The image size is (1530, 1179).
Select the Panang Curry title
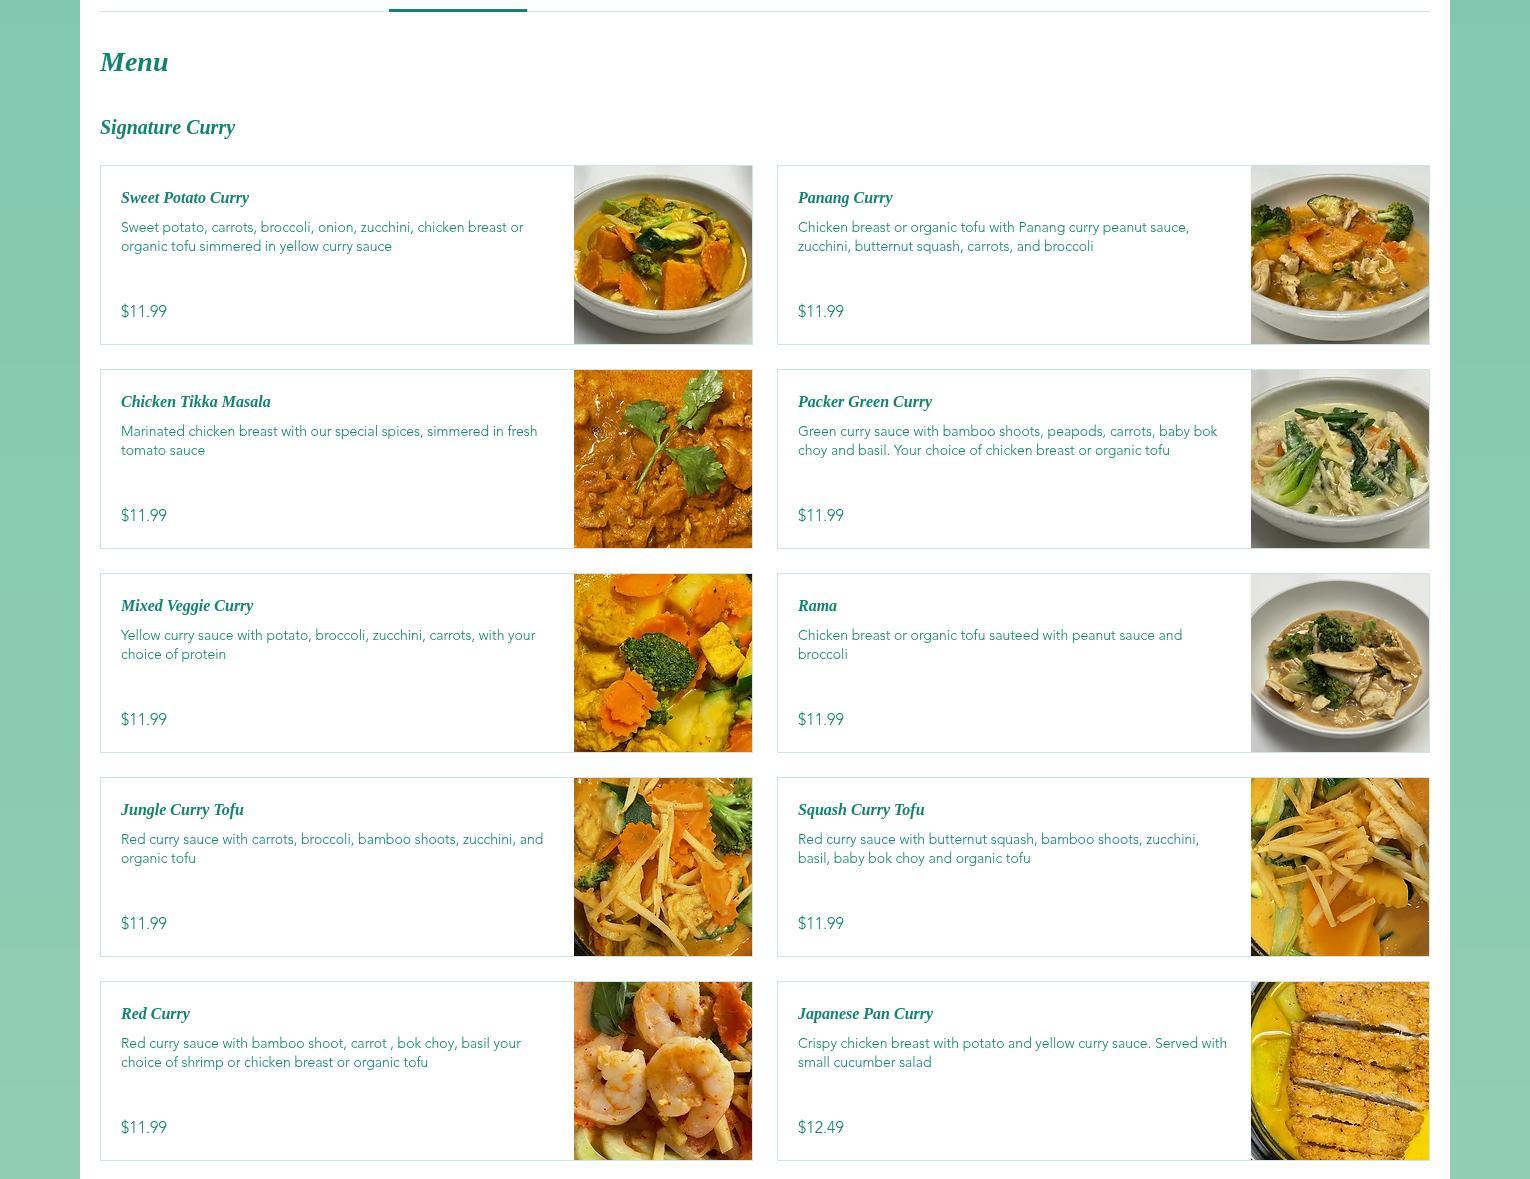(x=845, y=198)
